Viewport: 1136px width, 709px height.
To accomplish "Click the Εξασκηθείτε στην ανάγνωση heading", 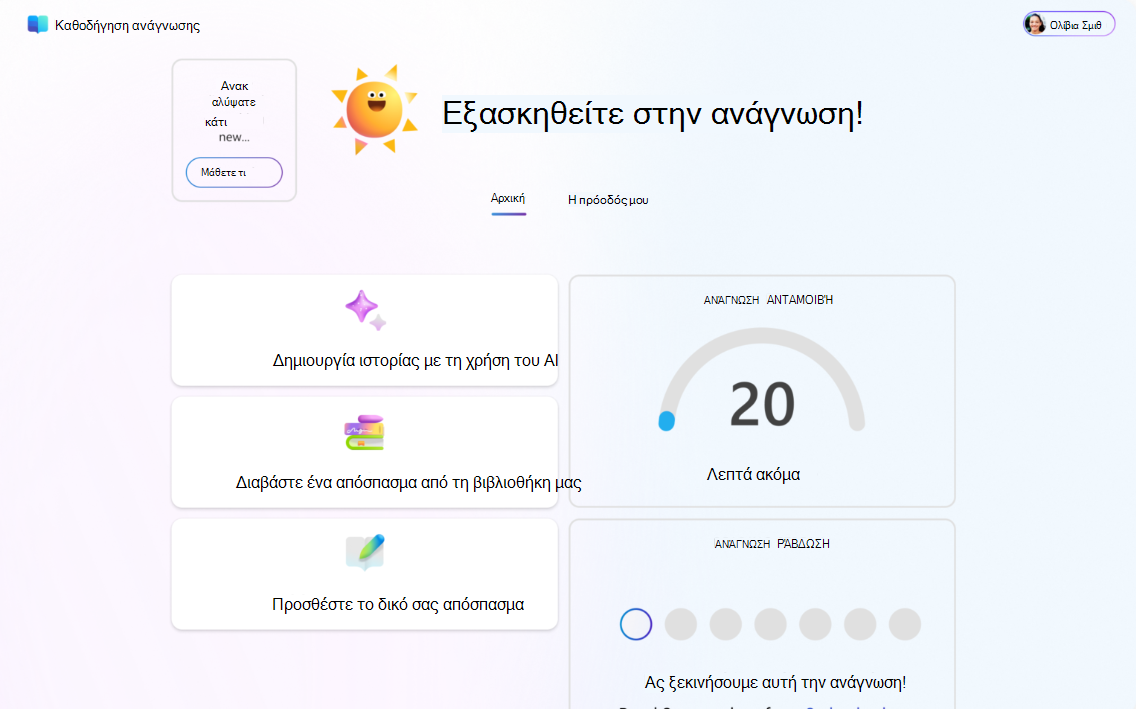I will (653, 113).
